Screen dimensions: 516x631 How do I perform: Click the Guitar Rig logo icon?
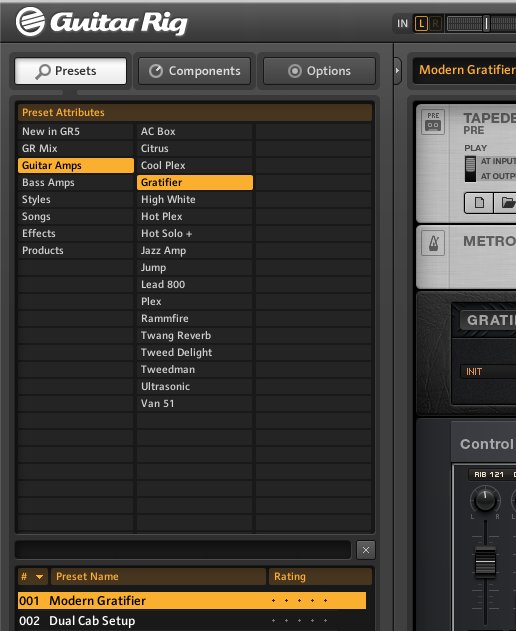30,21
